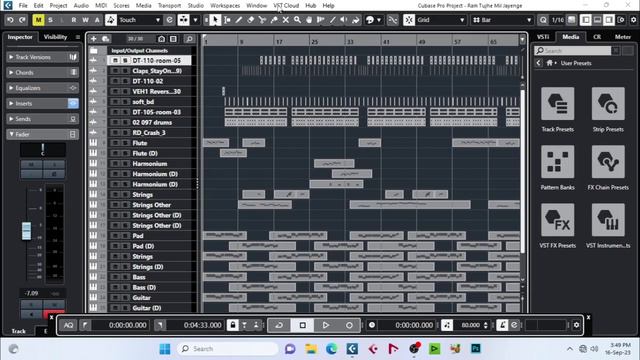
Task: Click the home icon in Media browser
Action: click(549, 63)
